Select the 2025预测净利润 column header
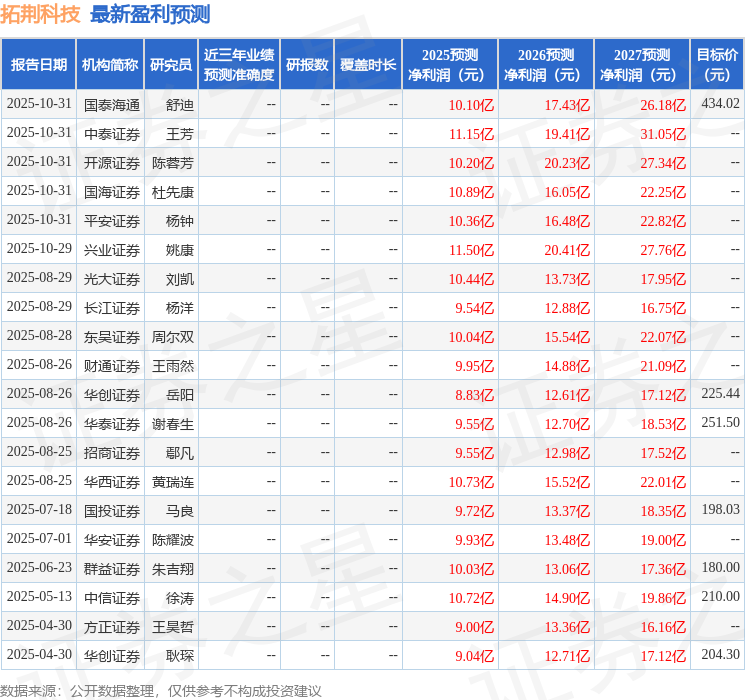This screenshot has width=745, height=700. click(450, 65)
